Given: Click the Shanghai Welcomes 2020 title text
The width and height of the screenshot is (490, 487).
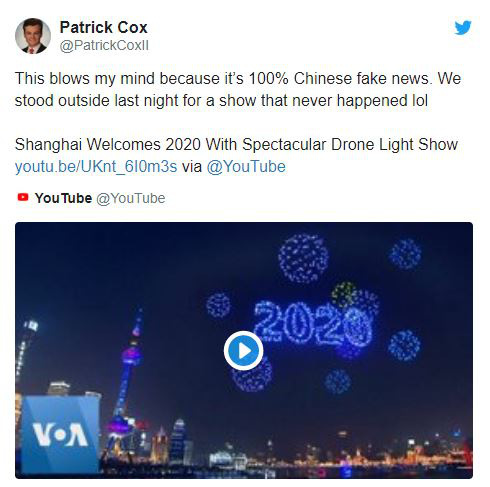Looking at the screenshot, I should pyautogui.click(x=236, y=144).
